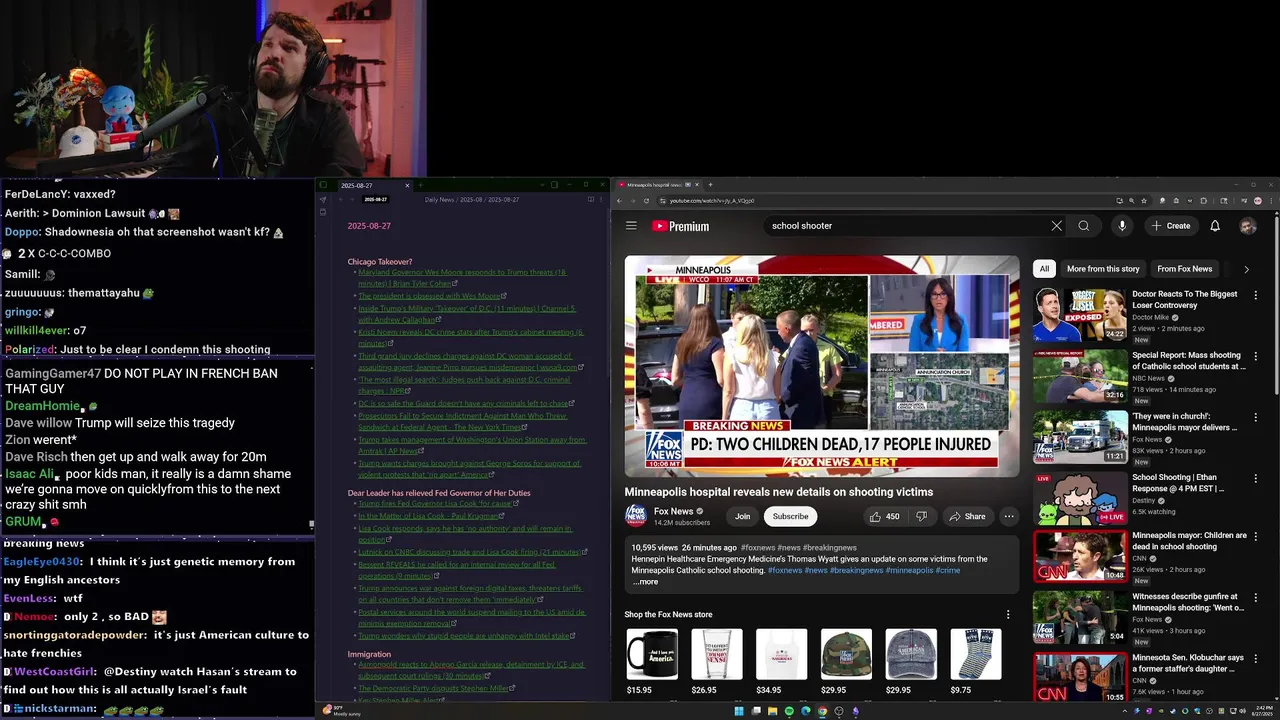Open Chrome from the taskbar
This screenshot has width=1280, height=720.
pyautogui.click(x=822, y=711)
